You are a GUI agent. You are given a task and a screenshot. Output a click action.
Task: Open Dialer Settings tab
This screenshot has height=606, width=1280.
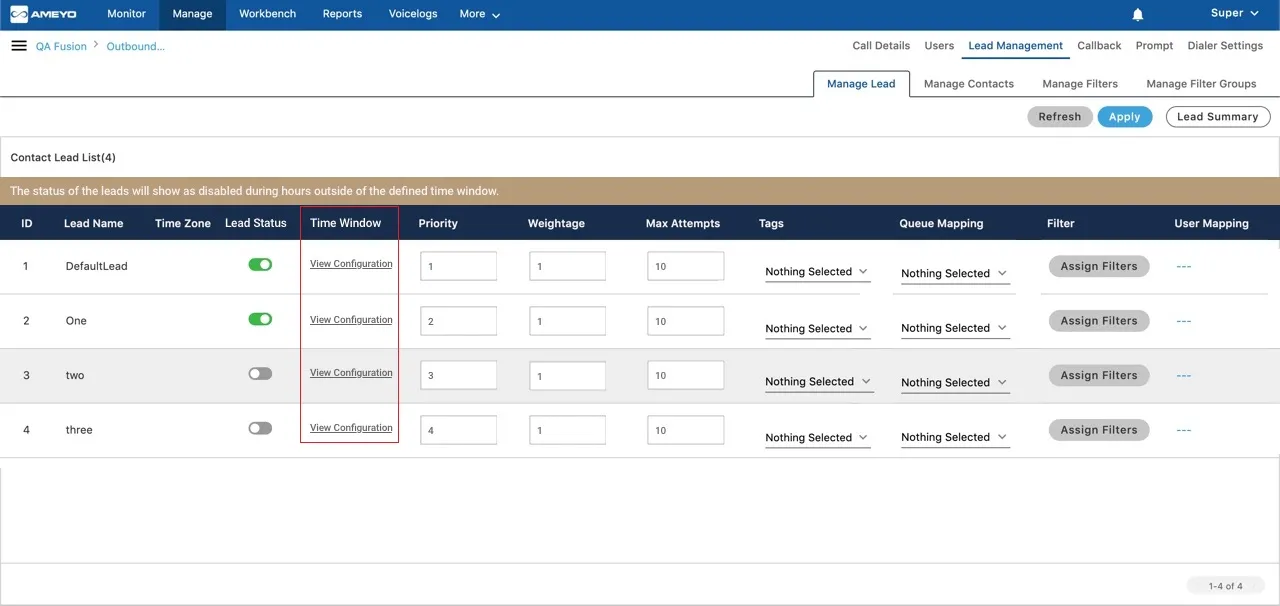tap(1225, 46)
